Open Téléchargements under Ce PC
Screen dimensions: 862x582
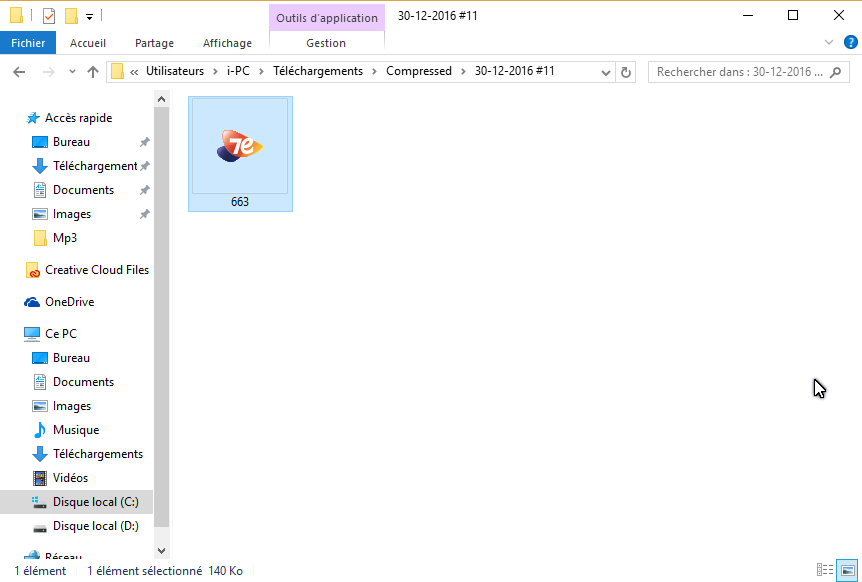coord(97,454)
